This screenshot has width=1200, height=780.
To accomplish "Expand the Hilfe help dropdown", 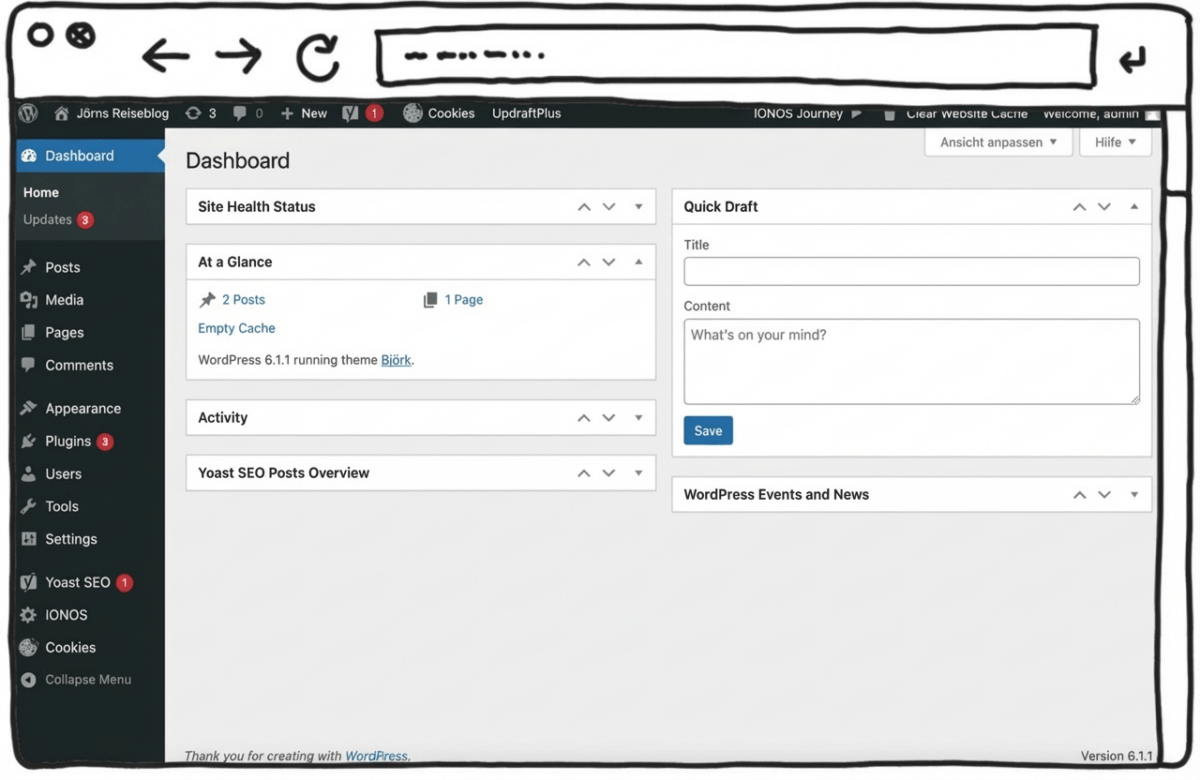I will tap(1115, 143).
